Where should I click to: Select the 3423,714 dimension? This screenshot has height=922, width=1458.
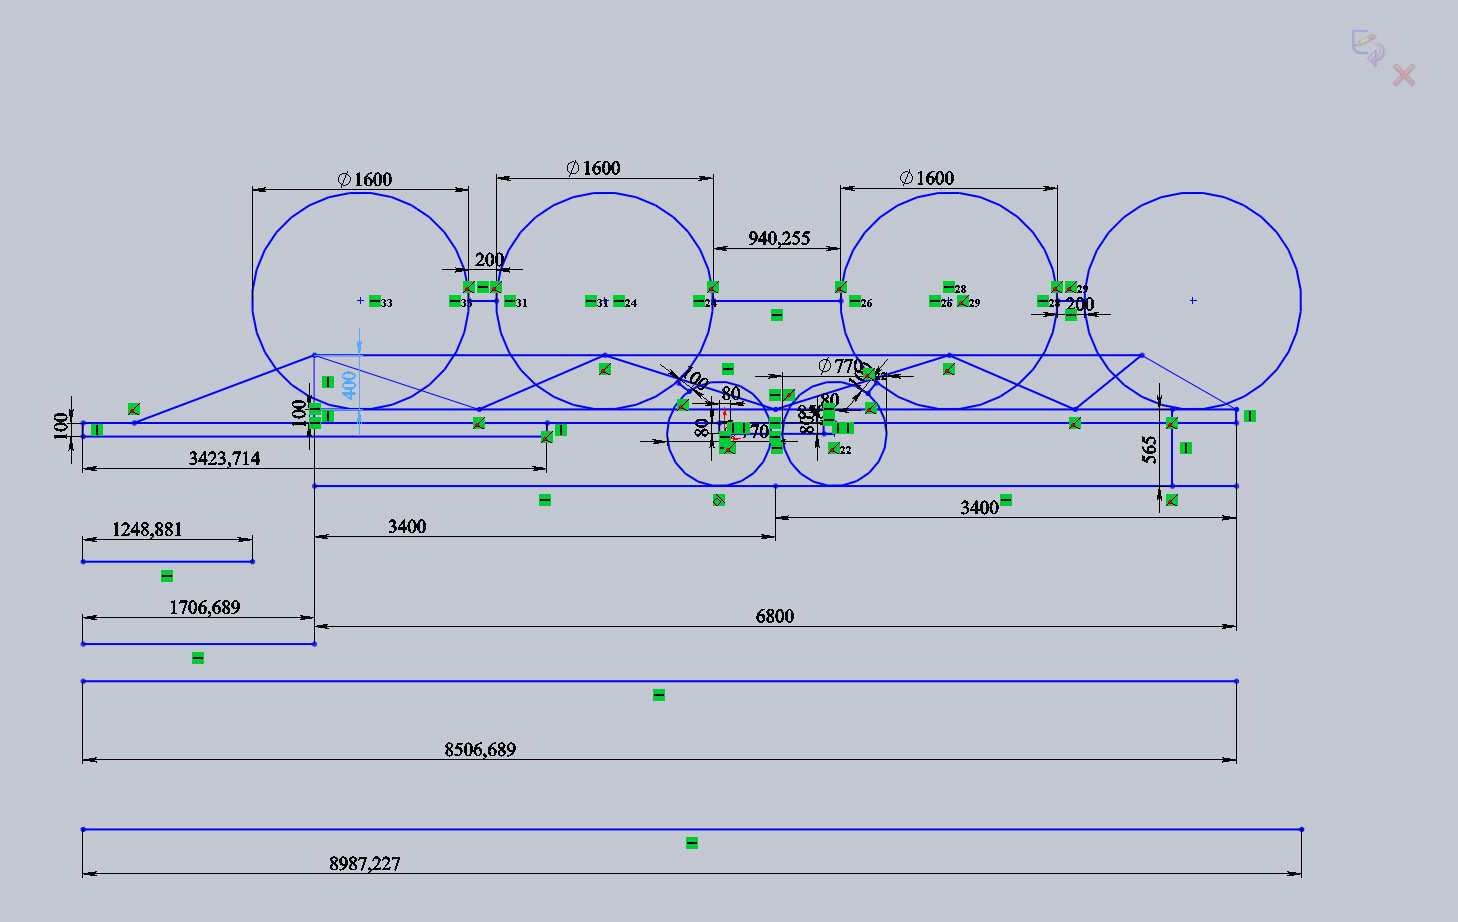click(x=225, y=458)
